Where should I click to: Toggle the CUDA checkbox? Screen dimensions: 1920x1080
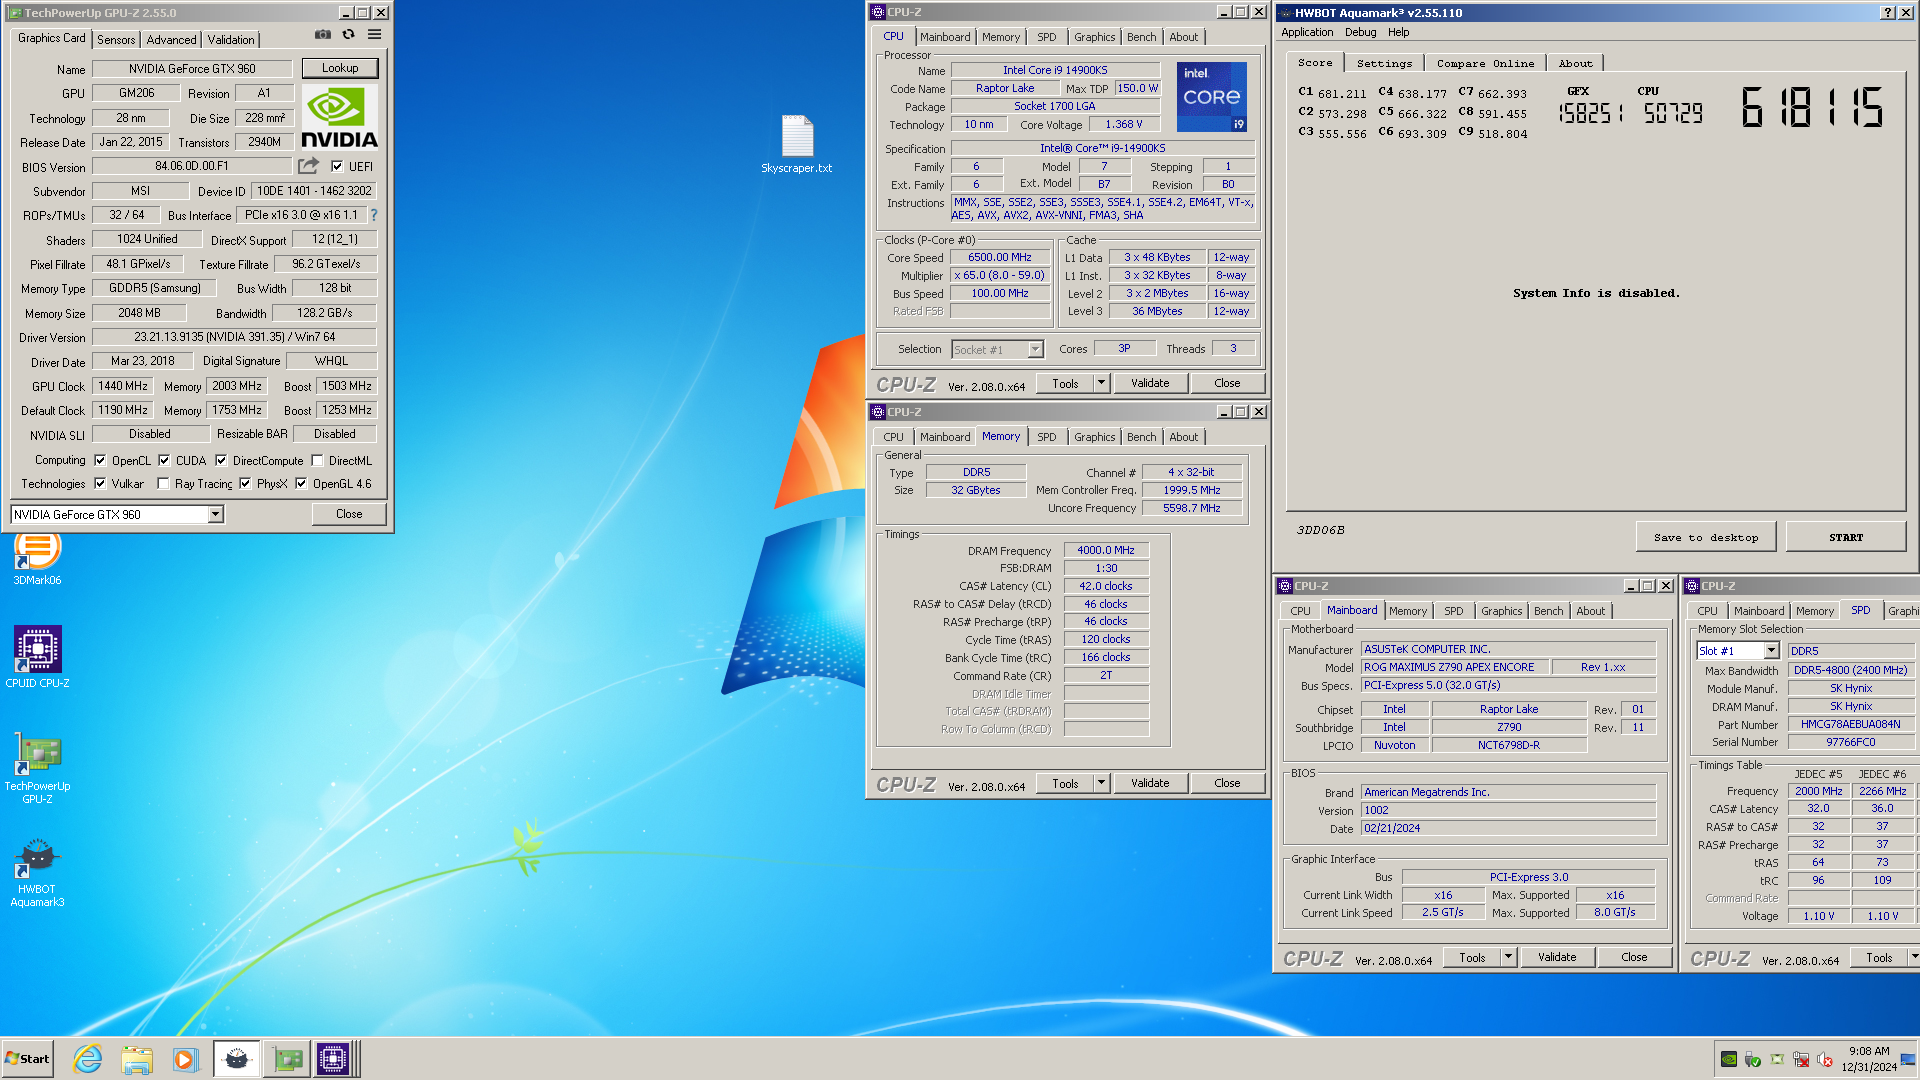coord(164,461)
